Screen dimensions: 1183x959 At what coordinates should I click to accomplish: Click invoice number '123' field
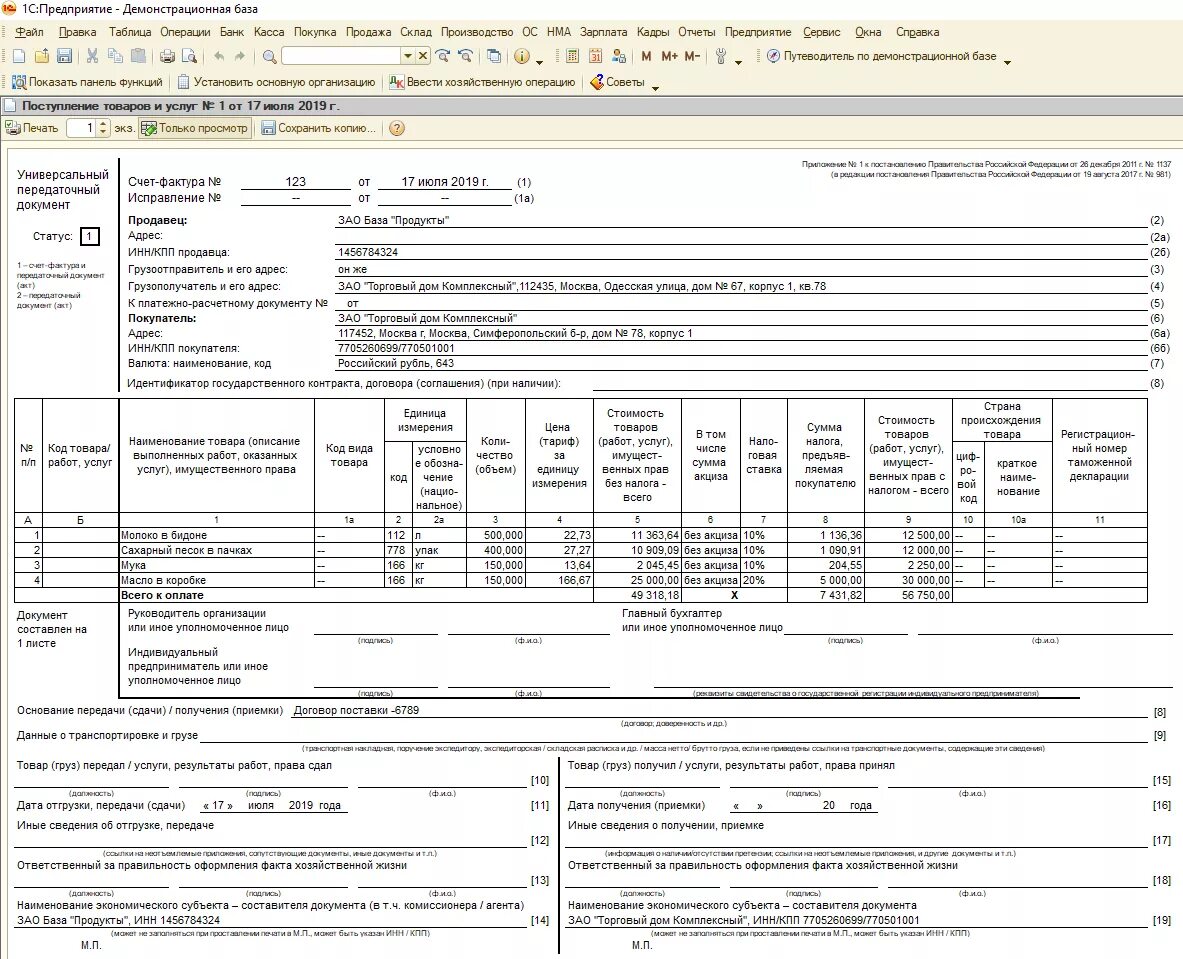pyautogui.click(x=296, y=182)
